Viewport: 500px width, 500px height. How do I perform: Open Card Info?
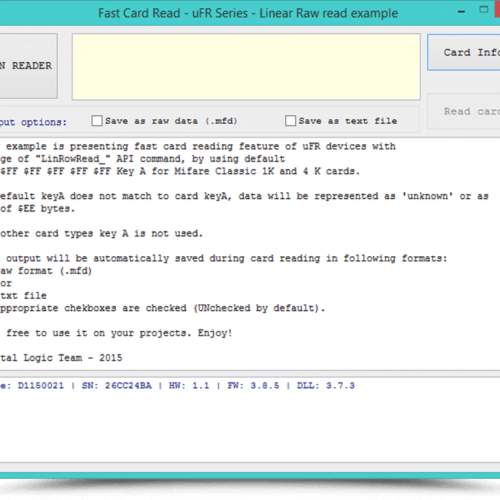tap(464, 52)
